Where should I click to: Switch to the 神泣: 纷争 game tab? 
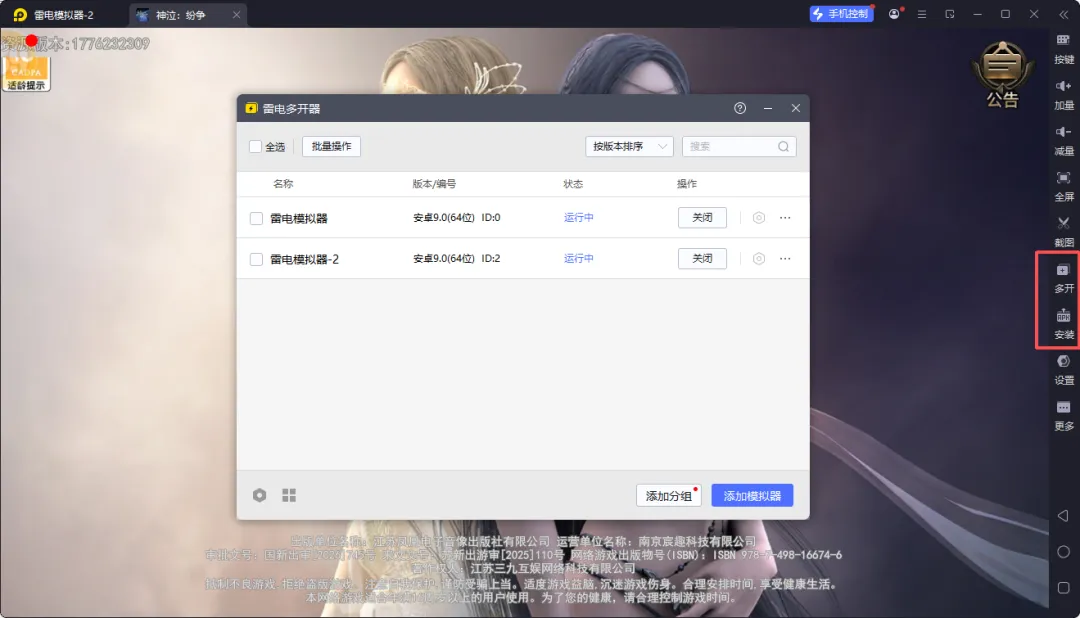click(x=180, y=14)
